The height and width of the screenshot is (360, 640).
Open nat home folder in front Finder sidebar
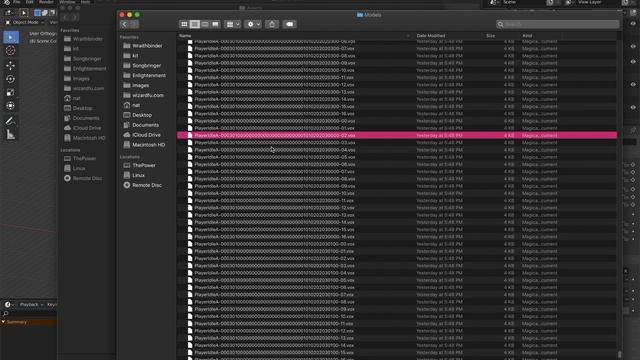click(136, 105)
